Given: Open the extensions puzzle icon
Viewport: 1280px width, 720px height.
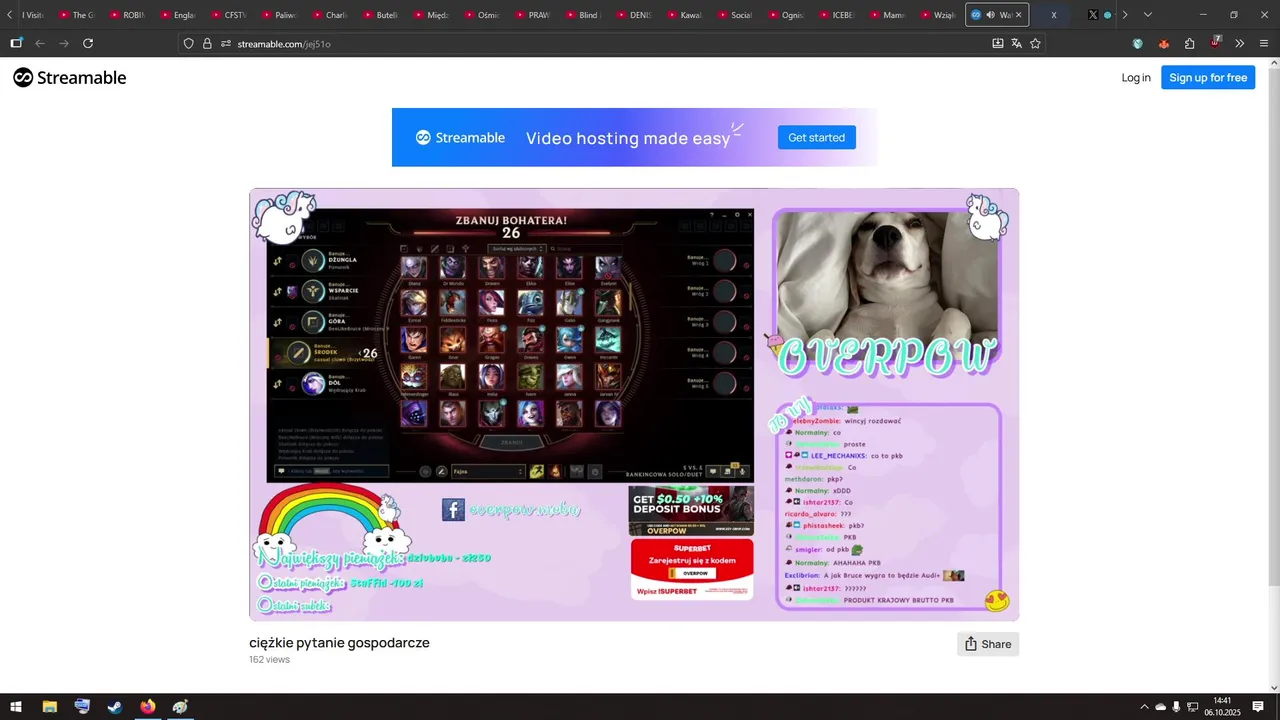Looking at the screenshot, I should [x=1189, y=43].
